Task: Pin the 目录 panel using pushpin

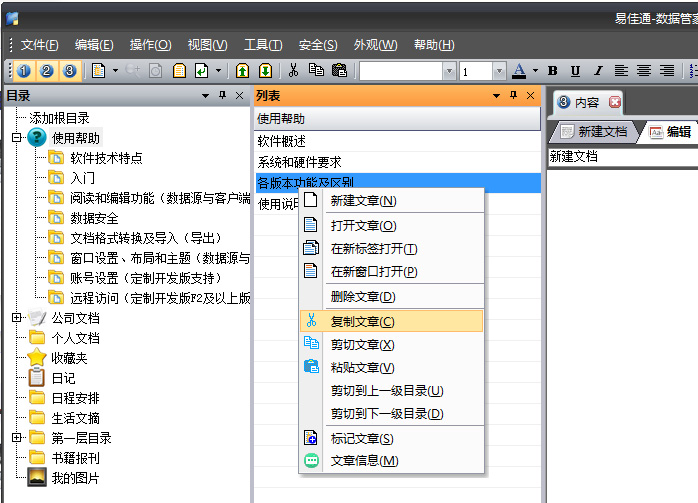Action: 221,96
